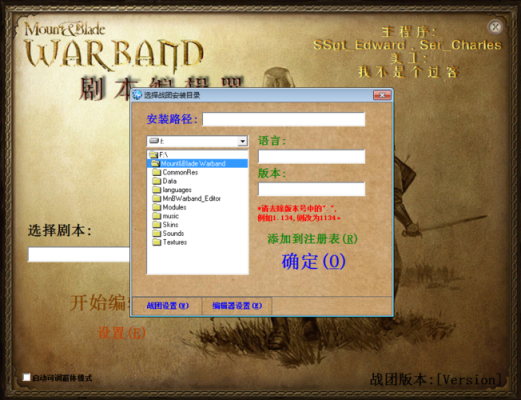This screenshot has height=400, width=521.
Task: Open the drive selection dropdown arrow
Action: tap(243, 141)
